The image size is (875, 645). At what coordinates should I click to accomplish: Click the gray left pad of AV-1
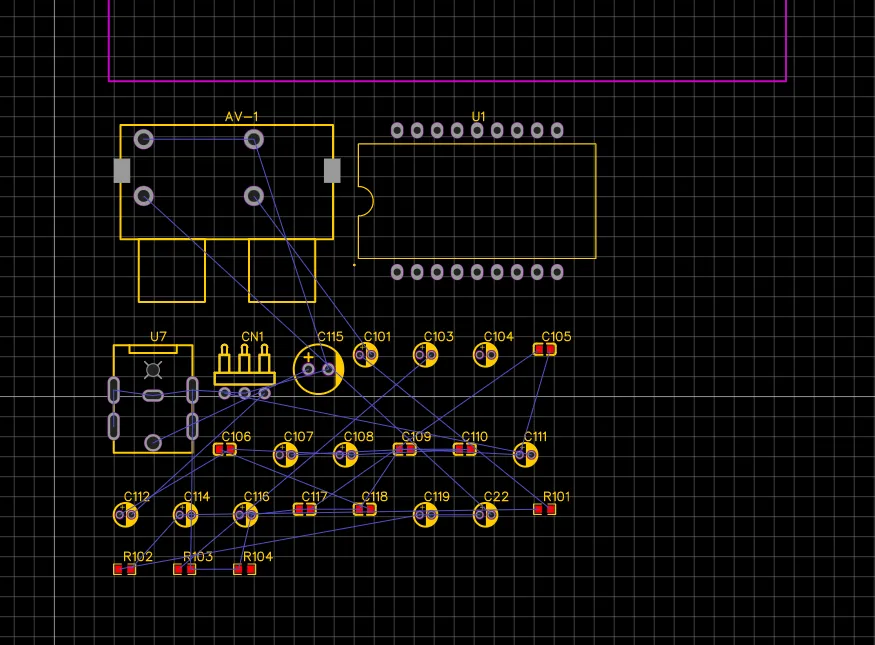tap(122, 171)
